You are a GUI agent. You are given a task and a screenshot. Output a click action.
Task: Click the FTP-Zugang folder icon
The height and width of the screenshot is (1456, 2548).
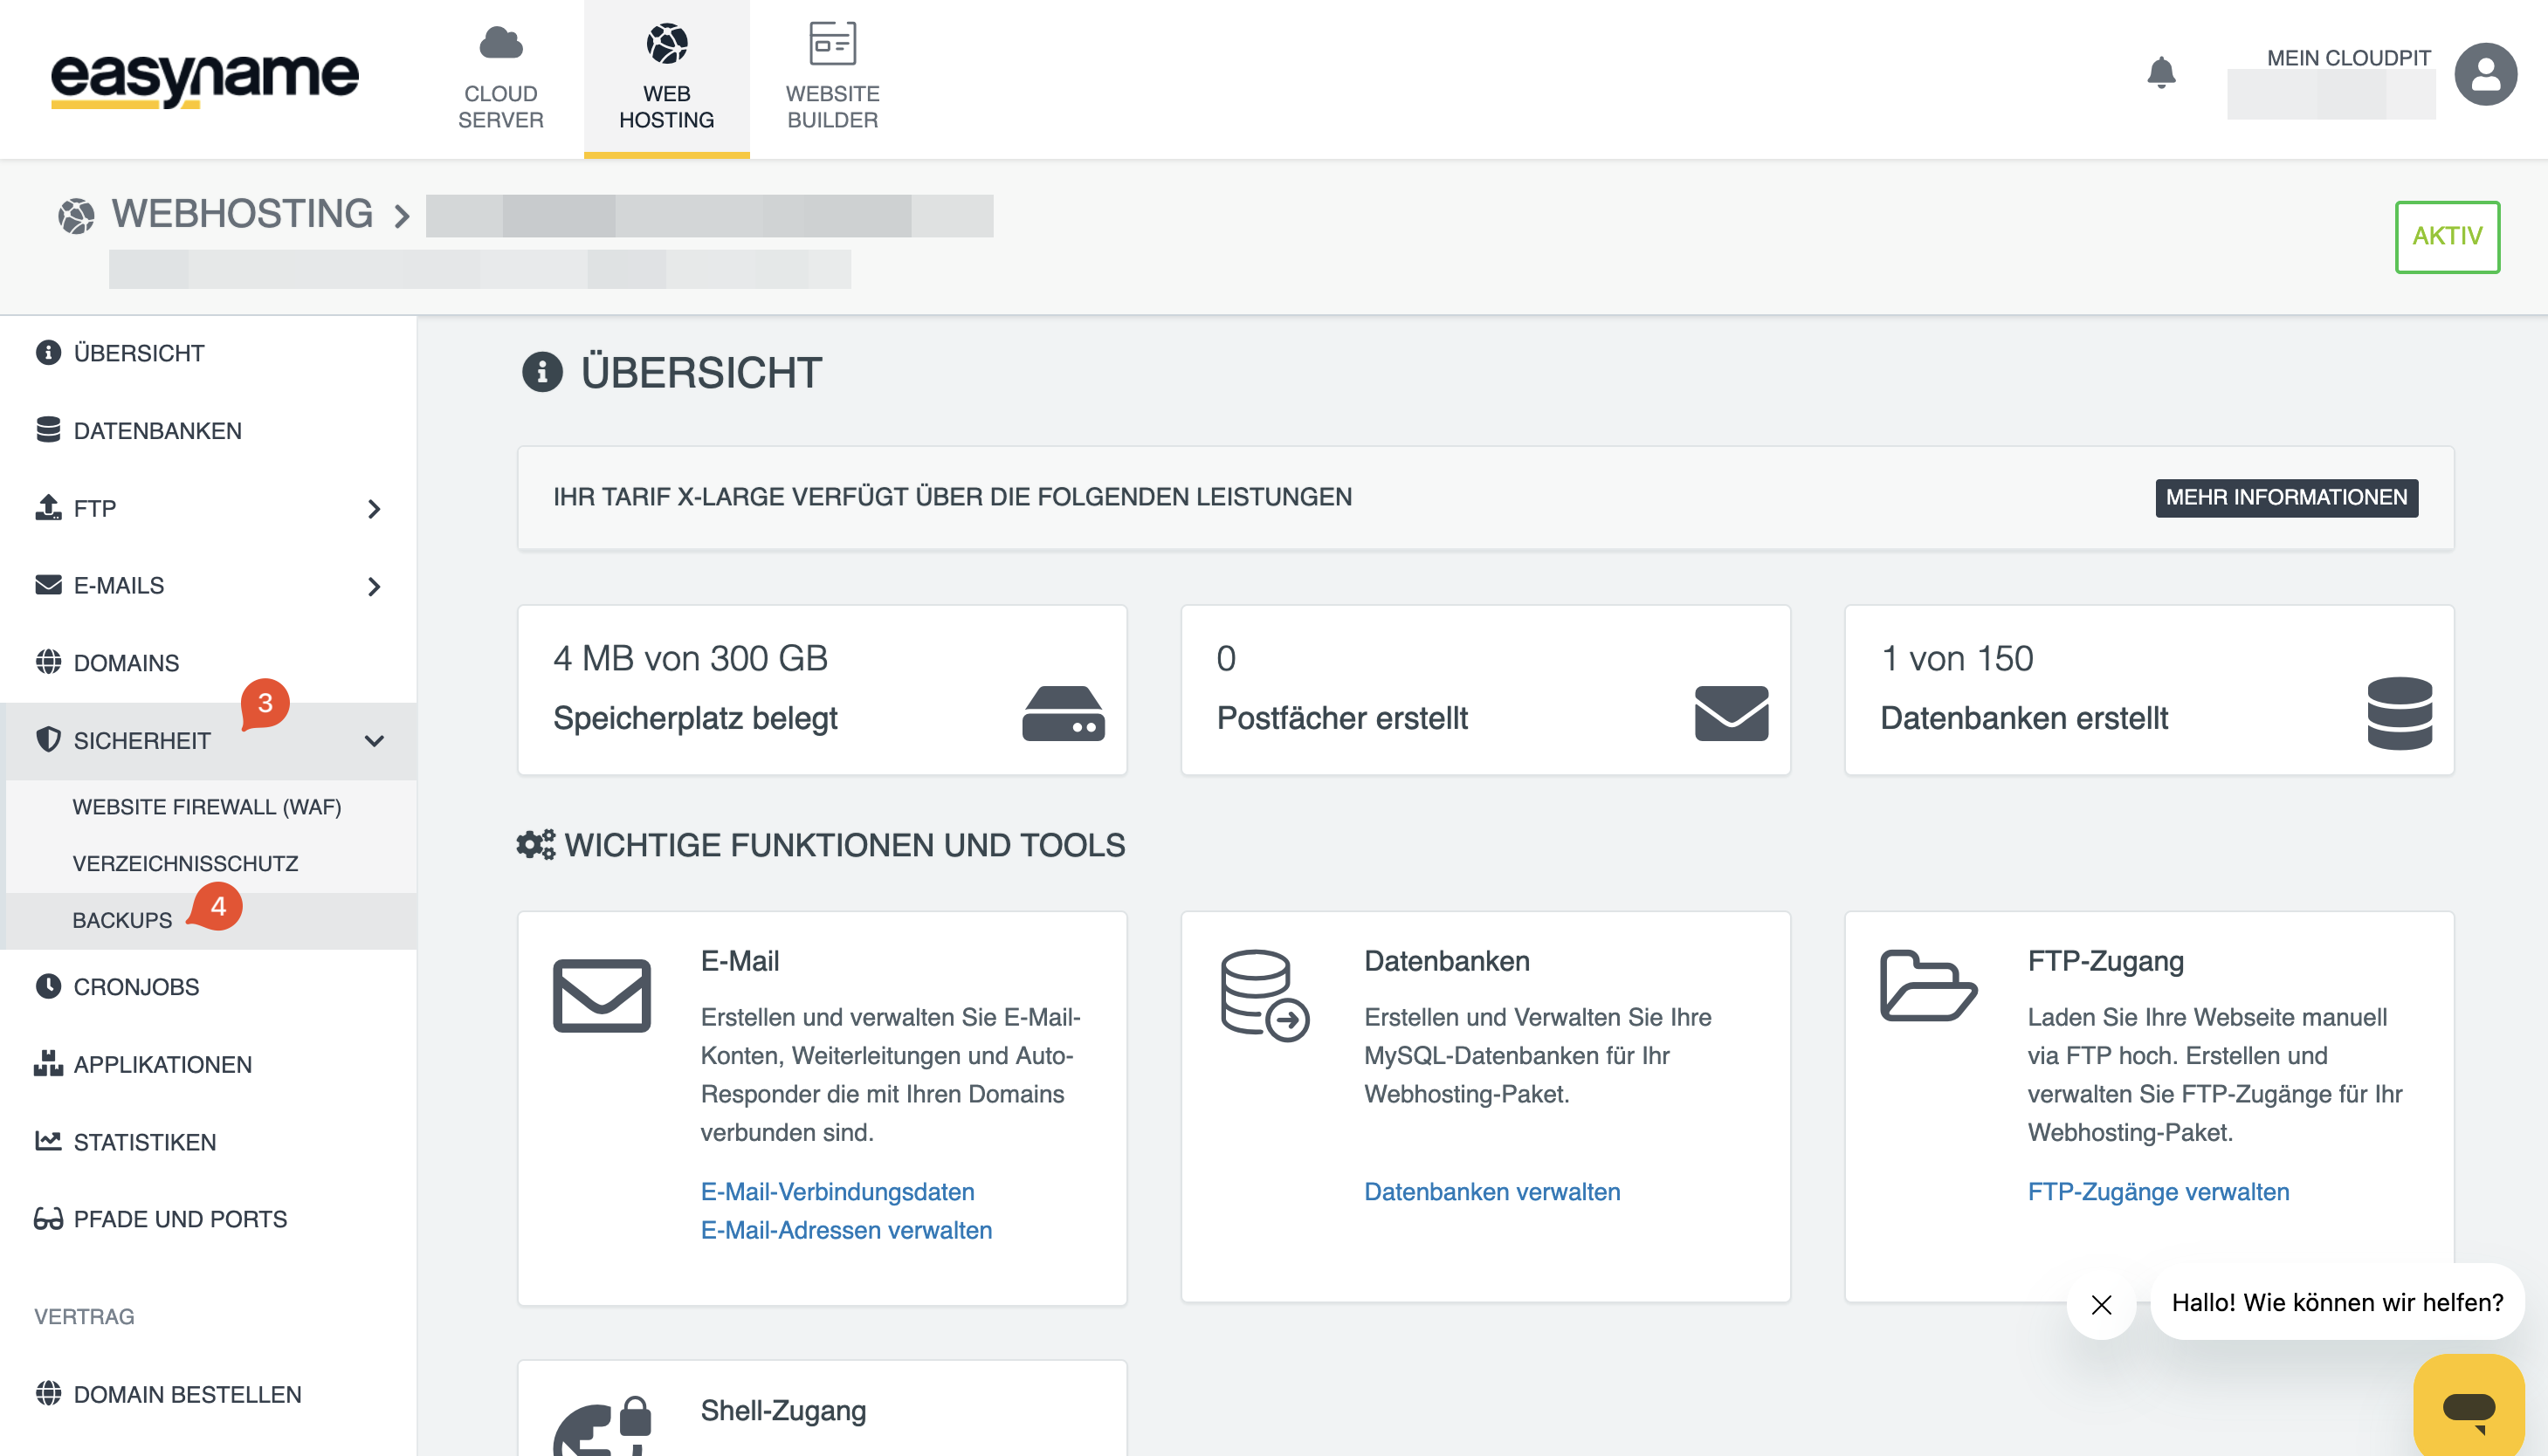tap(1927, 986)
